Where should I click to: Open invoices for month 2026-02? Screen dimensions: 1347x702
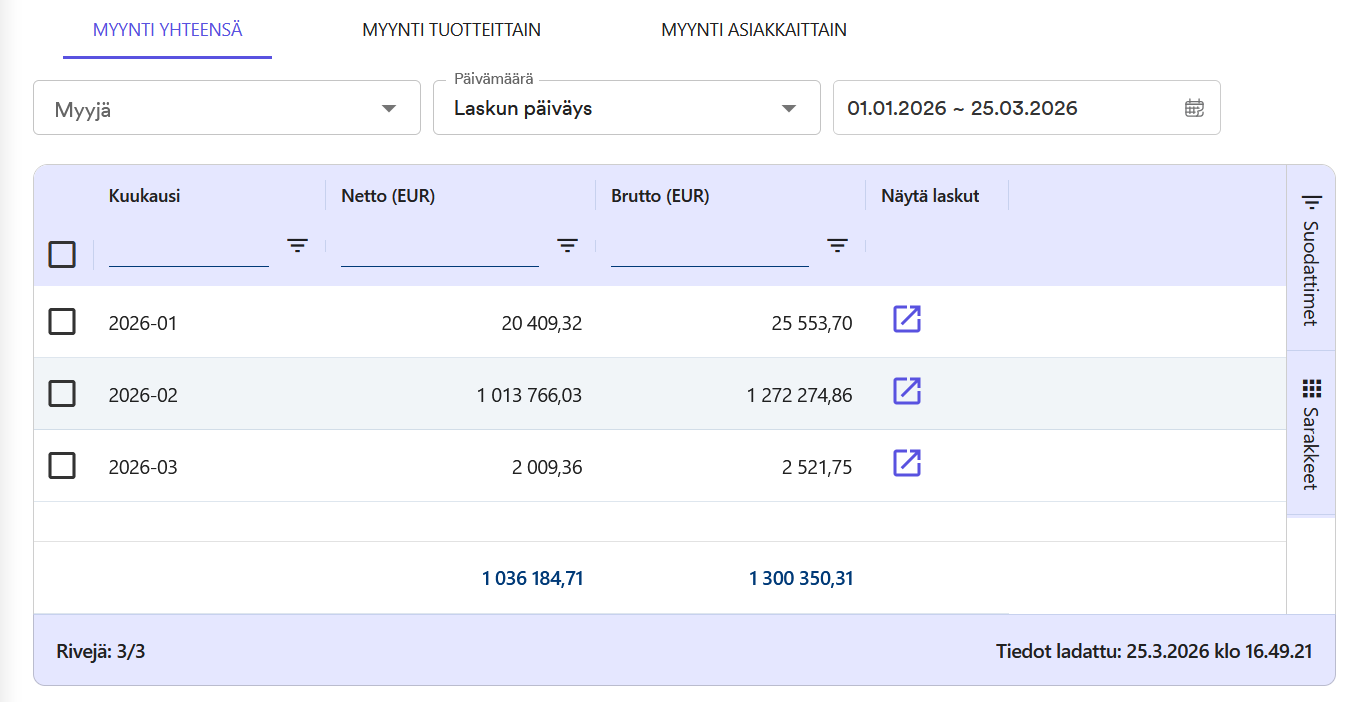[906, 391]
